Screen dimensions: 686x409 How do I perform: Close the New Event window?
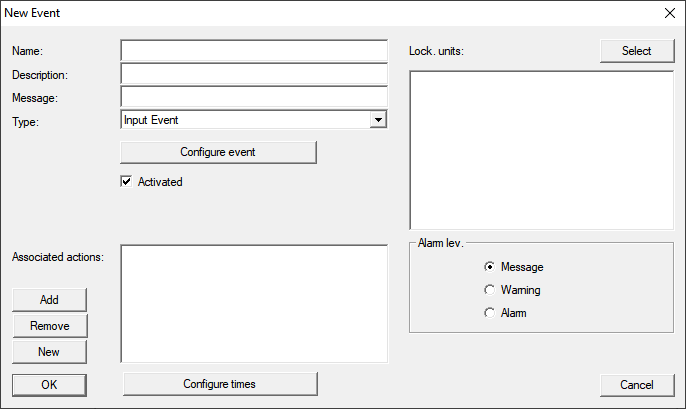pos(670,13)
